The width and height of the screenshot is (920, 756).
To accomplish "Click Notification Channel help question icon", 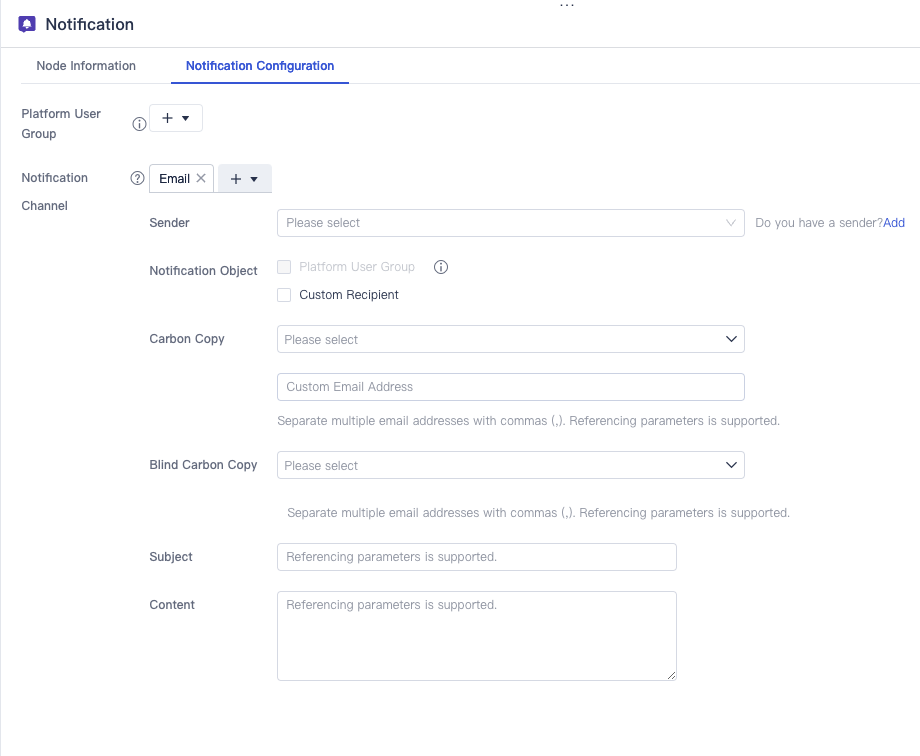I will coord(138,178).
